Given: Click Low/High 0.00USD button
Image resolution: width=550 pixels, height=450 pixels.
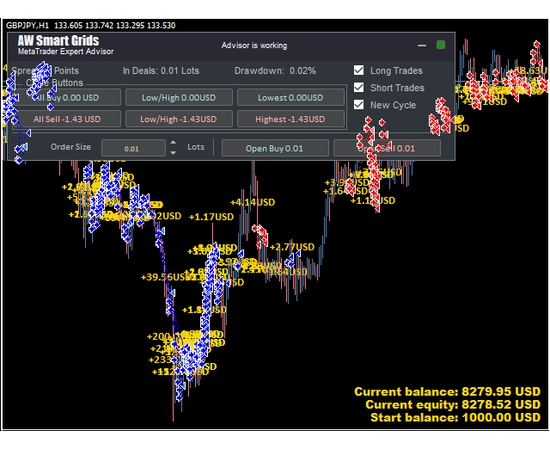Looking at the screenshot, I should pos(179,98).
